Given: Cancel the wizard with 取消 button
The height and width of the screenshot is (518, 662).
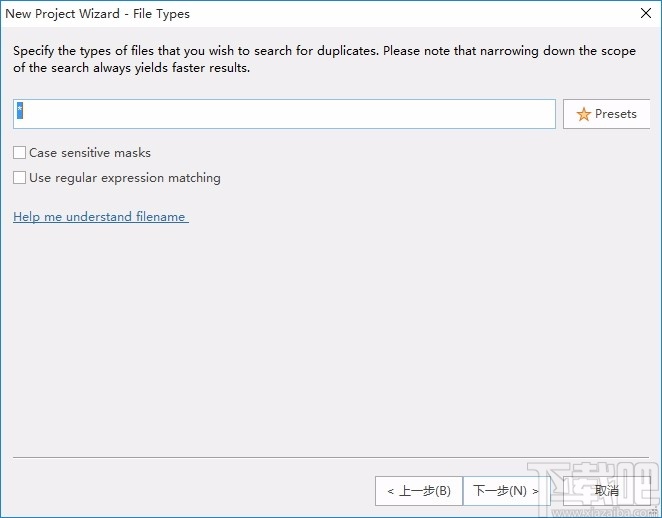Looking at the screenshot, I should tap(607, 491).
